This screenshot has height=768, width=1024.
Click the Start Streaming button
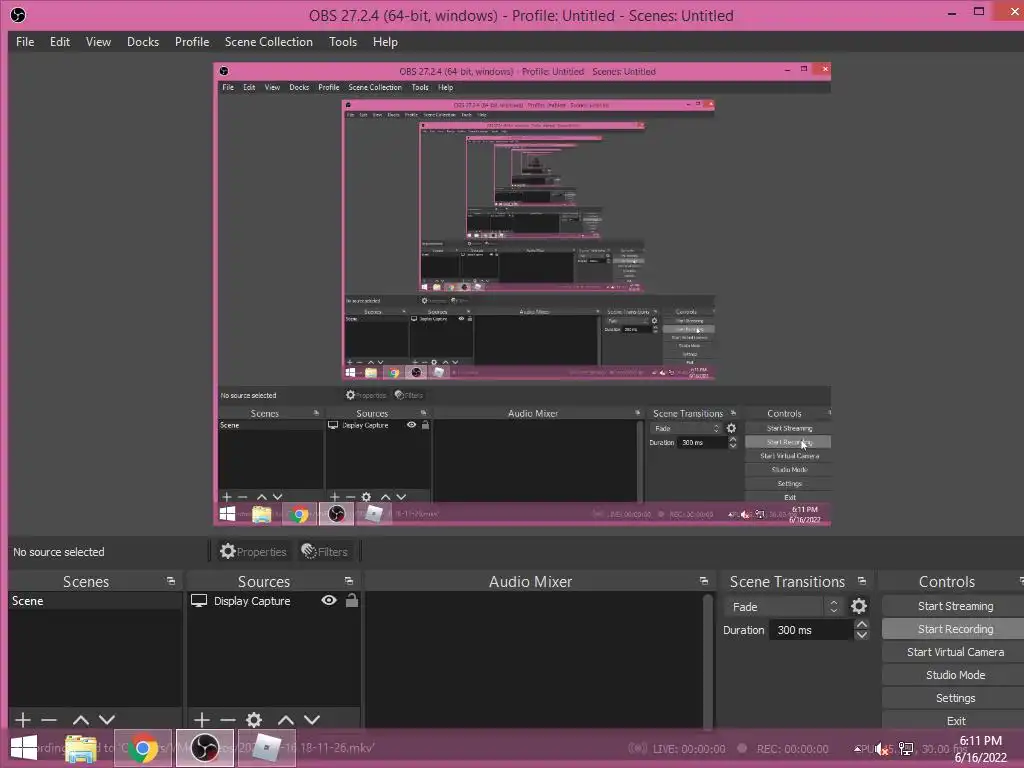(955, 606)
